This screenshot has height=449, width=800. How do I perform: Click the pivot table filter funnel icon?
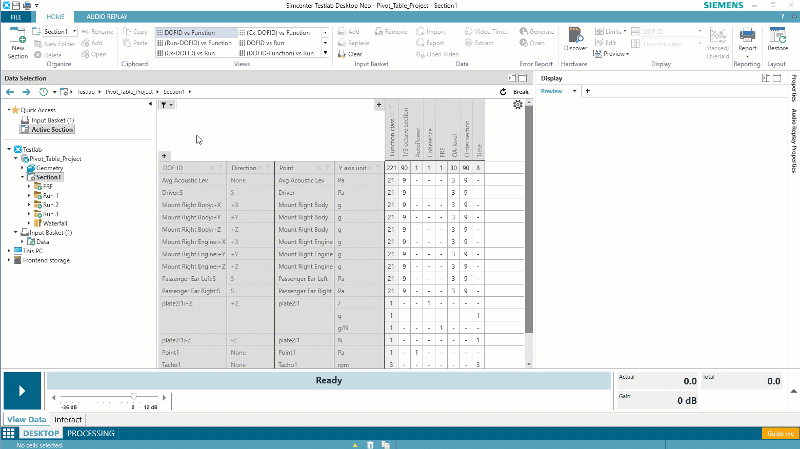pos(165,105)
